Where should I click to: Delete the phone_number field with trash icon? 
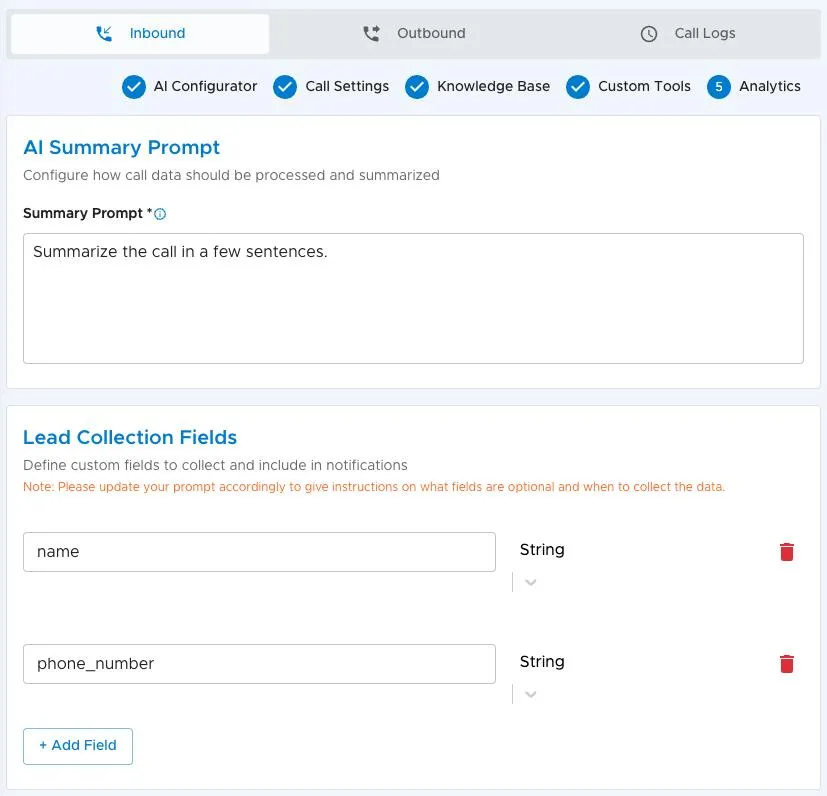[786, 664]
